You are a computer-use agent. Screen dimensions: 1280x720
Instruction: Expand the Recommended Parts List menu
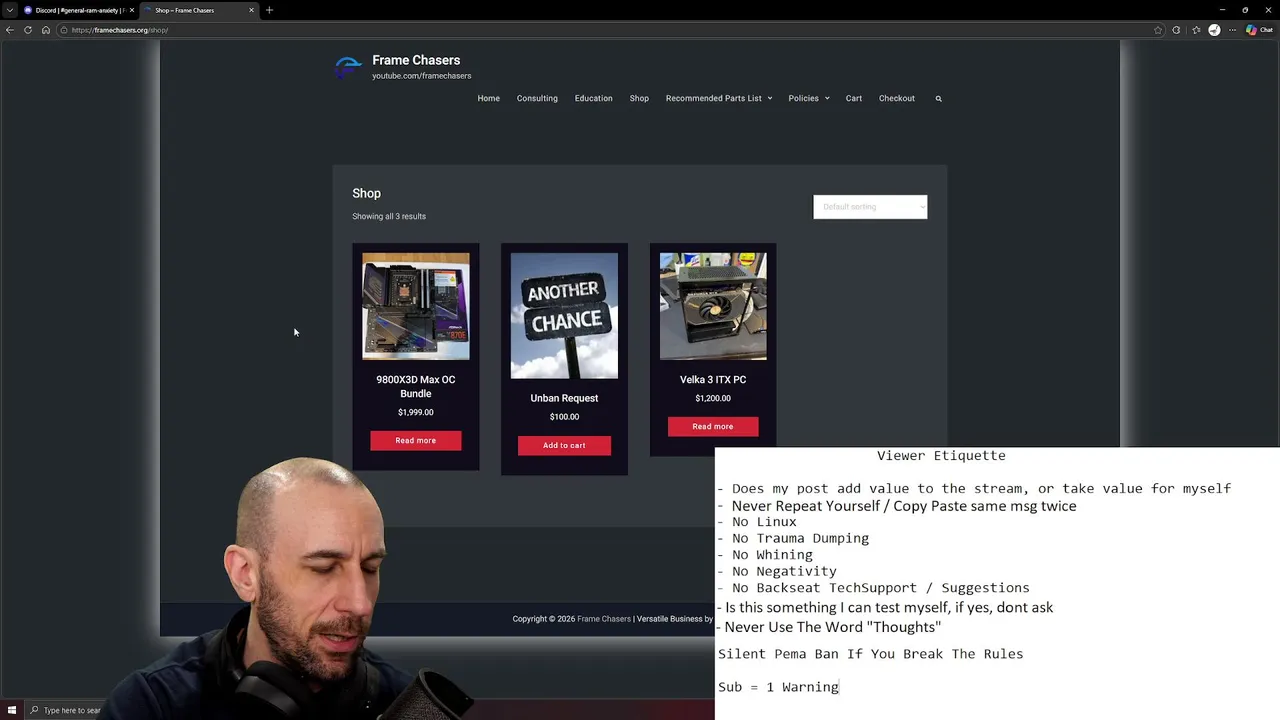pos(719,98)
